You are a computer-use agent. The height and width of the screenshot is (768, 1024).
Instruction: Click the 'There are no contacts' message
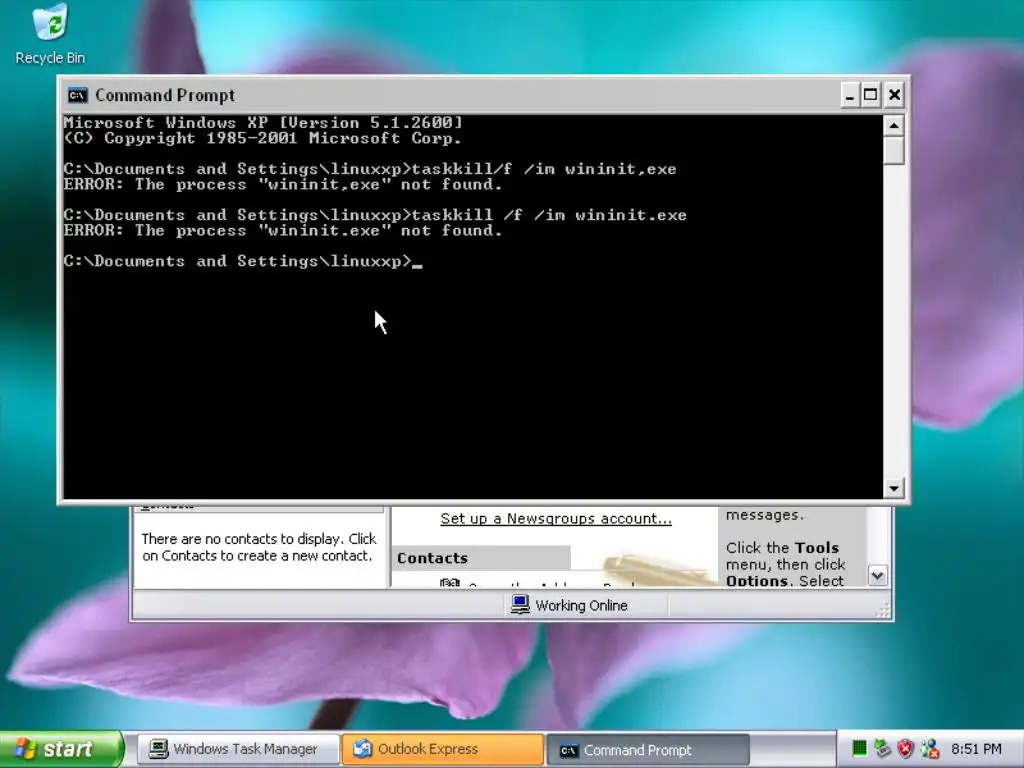(x=259, y=547)
